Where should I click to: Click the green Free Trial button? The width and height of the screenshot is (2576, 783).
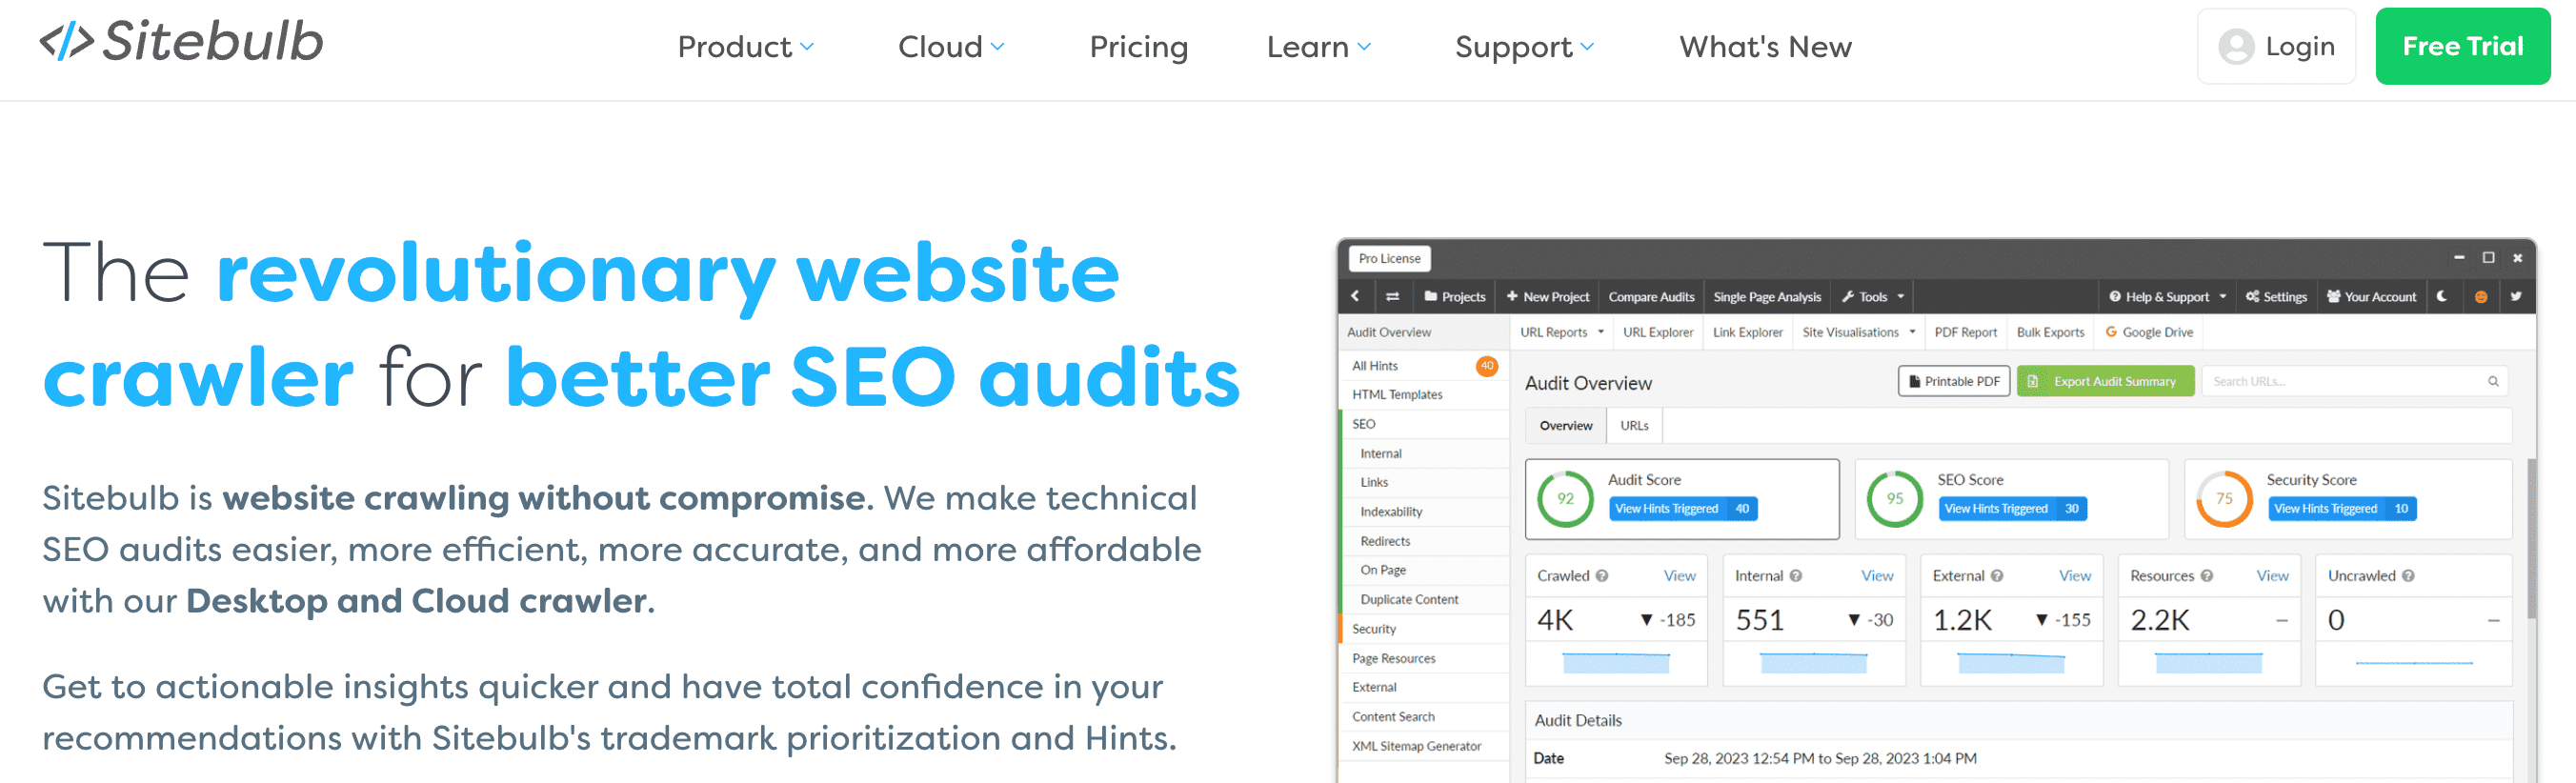pos(2462,47)
